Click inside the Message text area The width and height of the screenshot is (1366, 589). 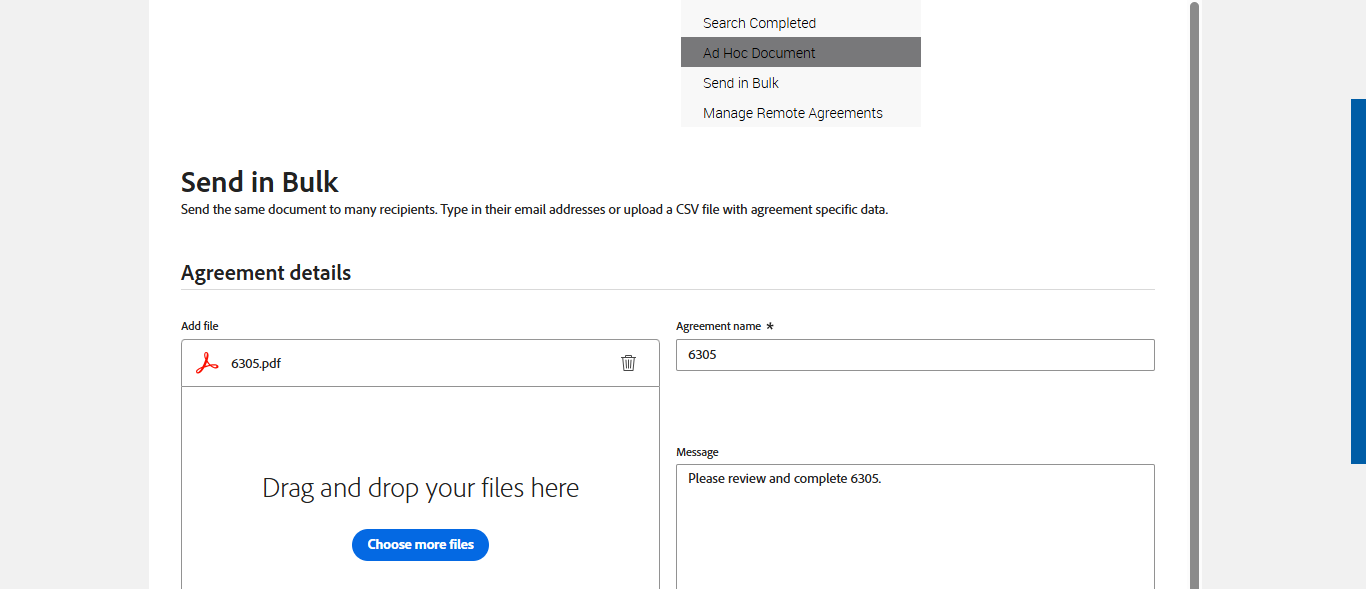coord(914,530)
